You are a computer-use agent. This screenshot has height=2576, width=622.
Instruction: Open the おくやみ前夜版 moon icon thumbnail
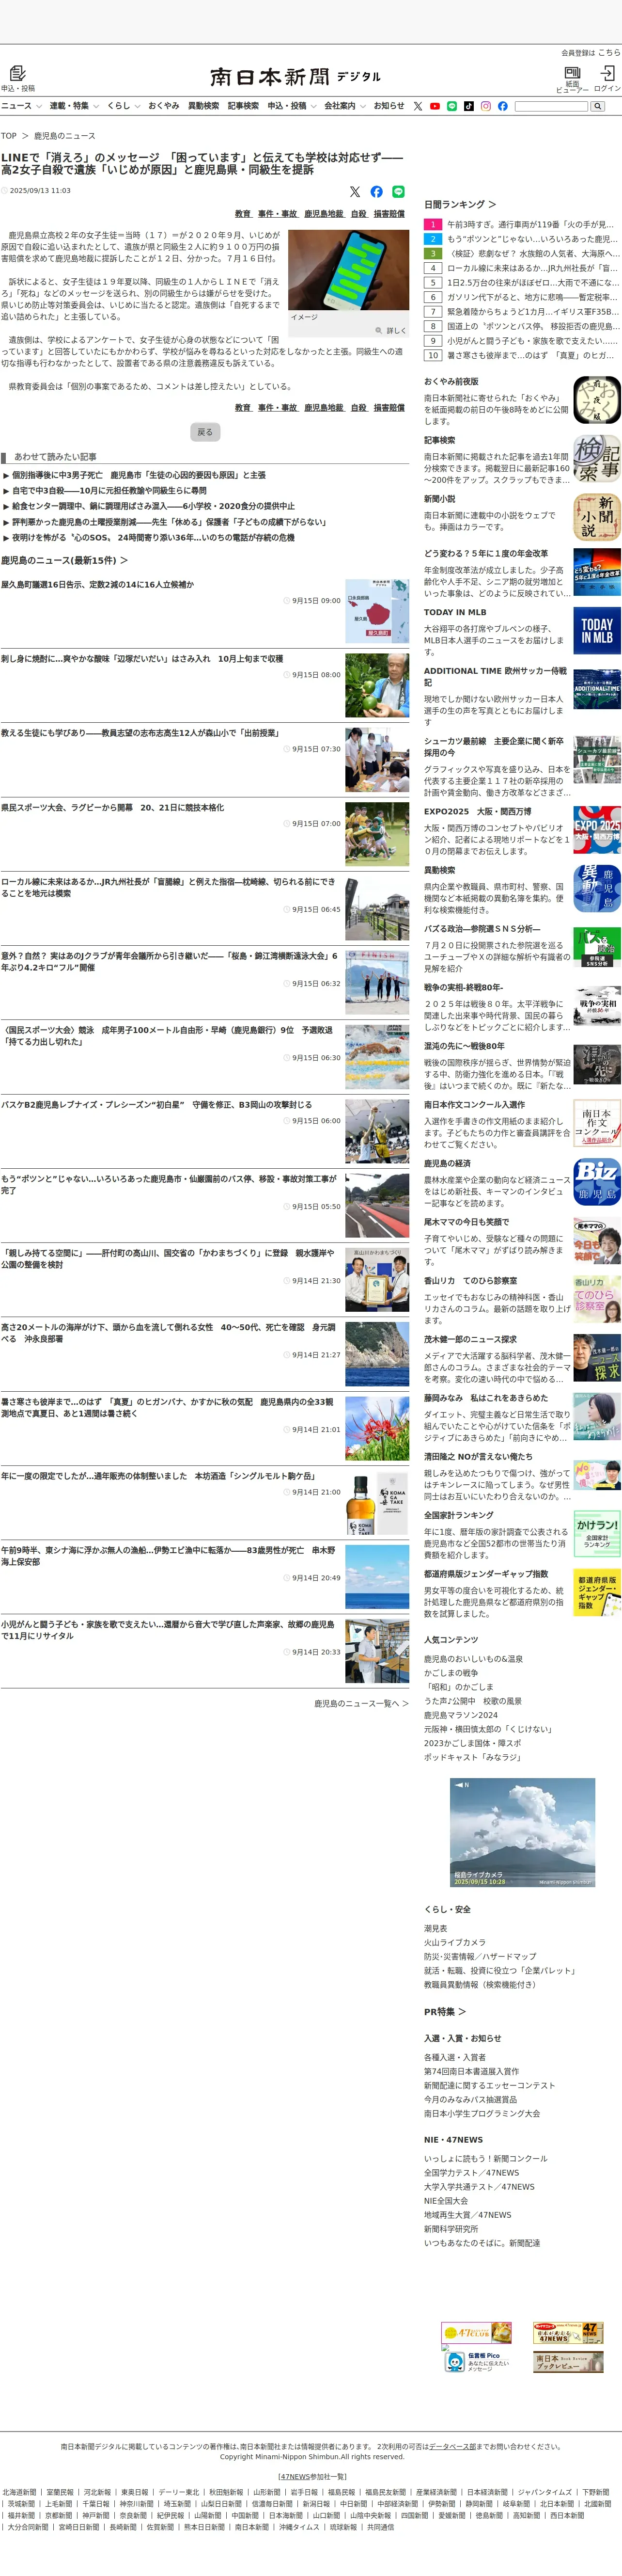(x=597, y=400)
